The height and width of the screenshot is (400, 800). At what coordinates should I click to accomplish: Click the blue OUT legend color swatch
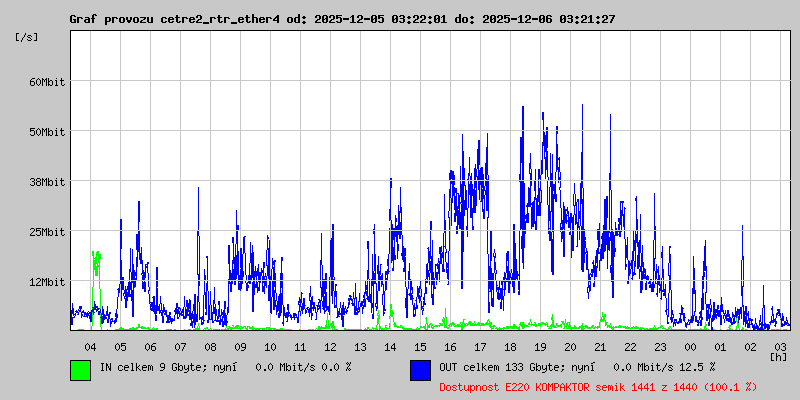tap(420, 369)
